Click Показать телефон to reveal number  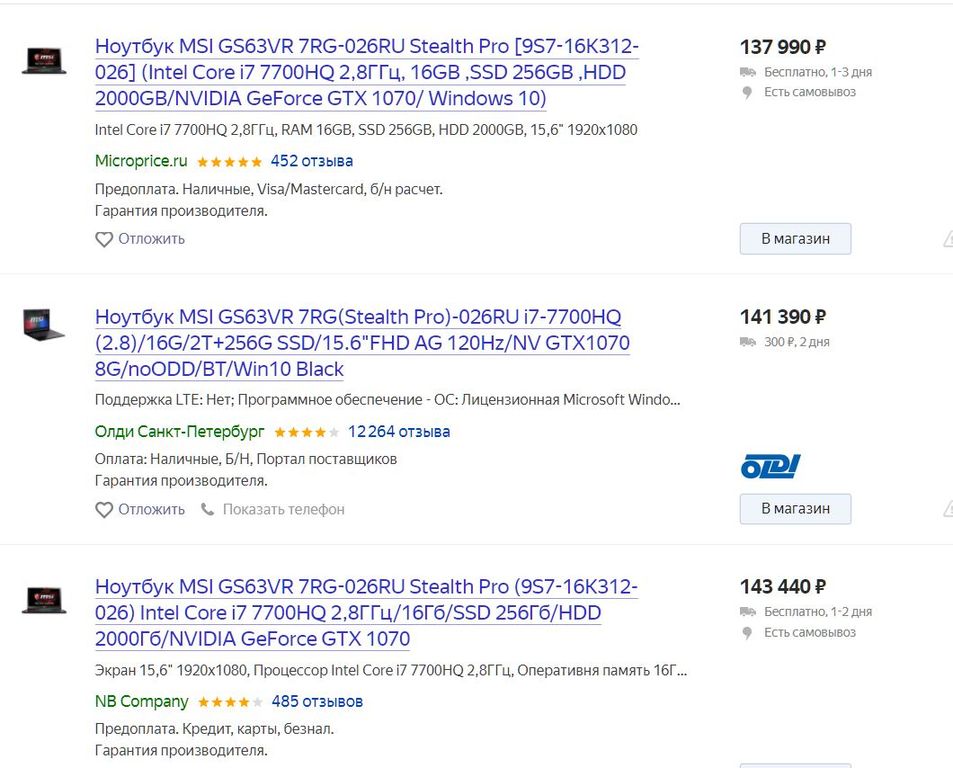[x=283, y=510]
